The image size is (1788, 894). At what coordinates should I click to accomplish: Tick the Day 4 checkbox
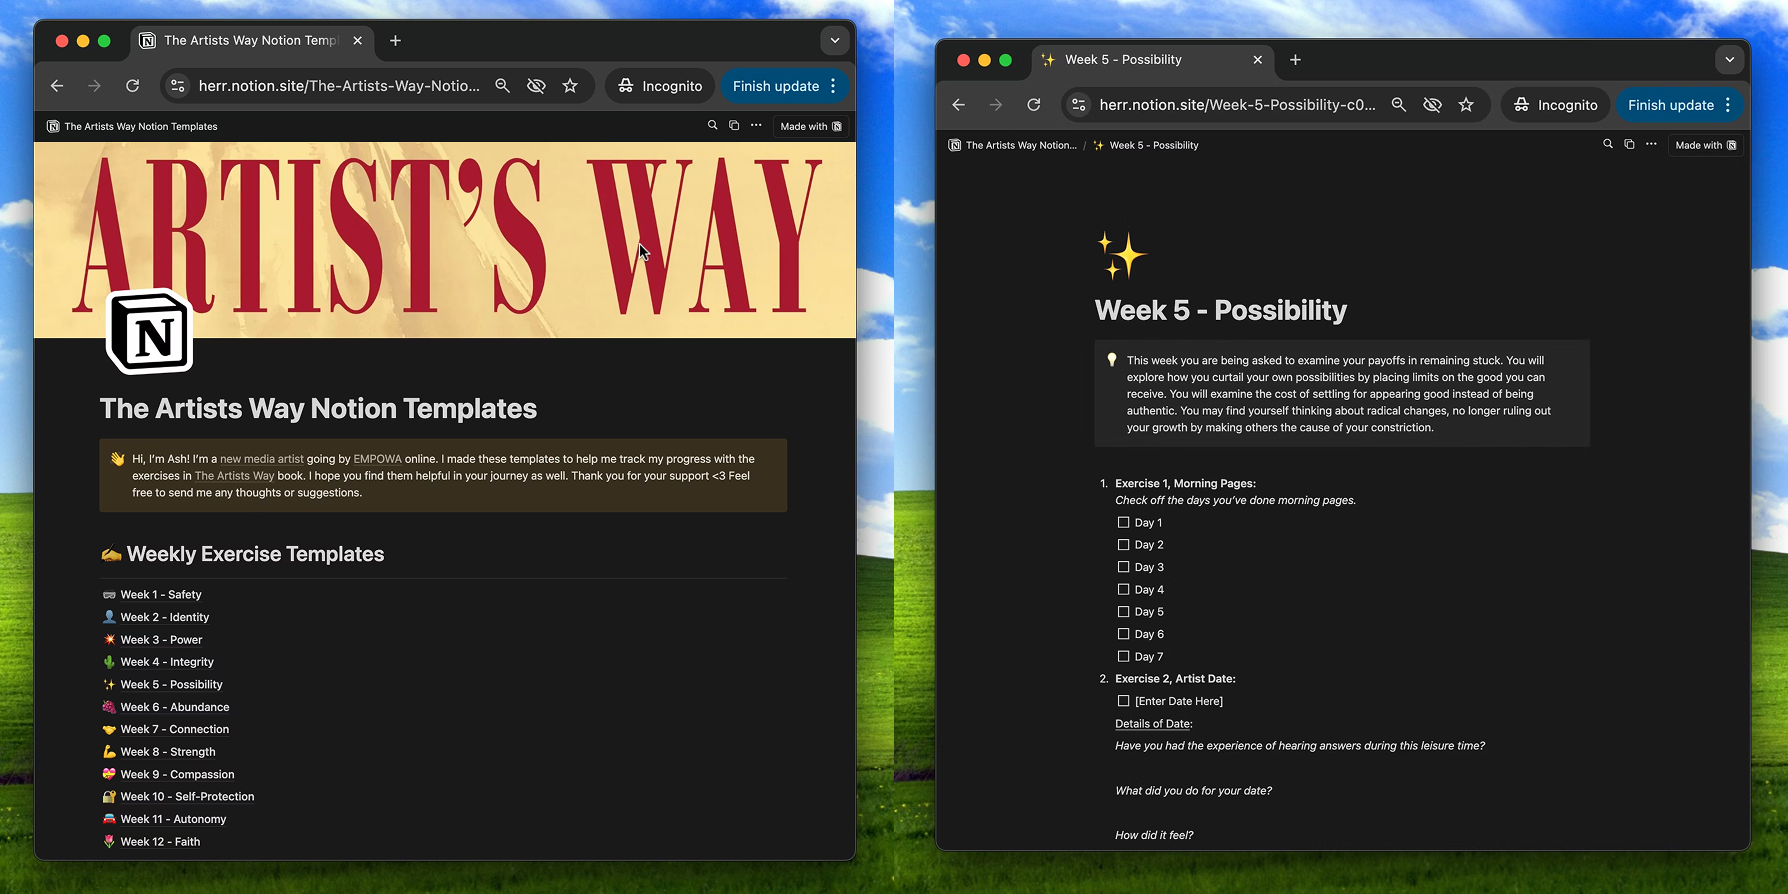pos(1123,589)
